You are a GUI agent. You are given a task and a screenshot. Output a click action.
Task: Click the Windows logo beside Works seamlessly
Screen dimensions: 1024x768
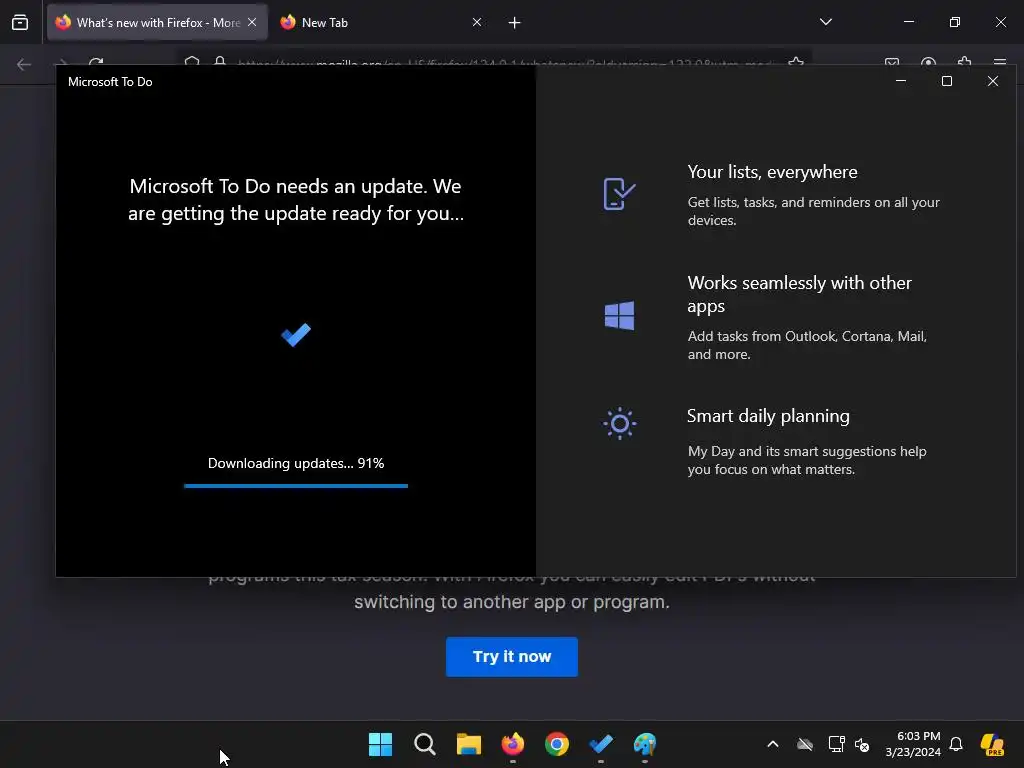(x=619, y=315)
